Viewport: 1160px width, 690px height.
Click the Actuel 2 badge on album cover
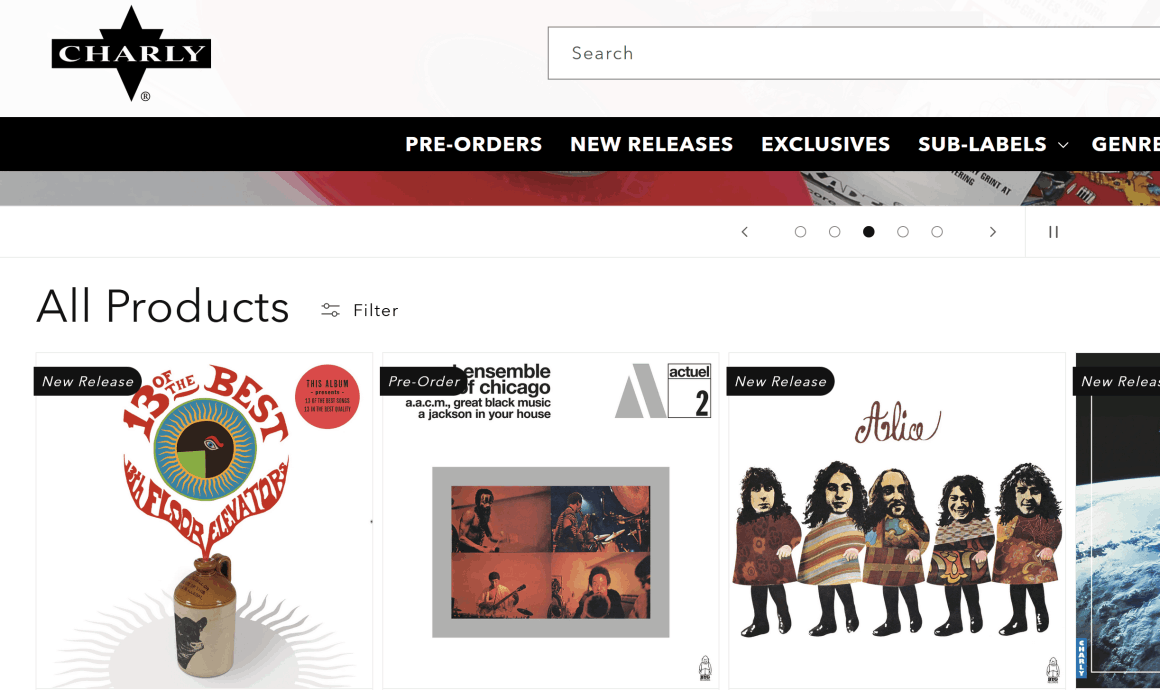[689, 390]
